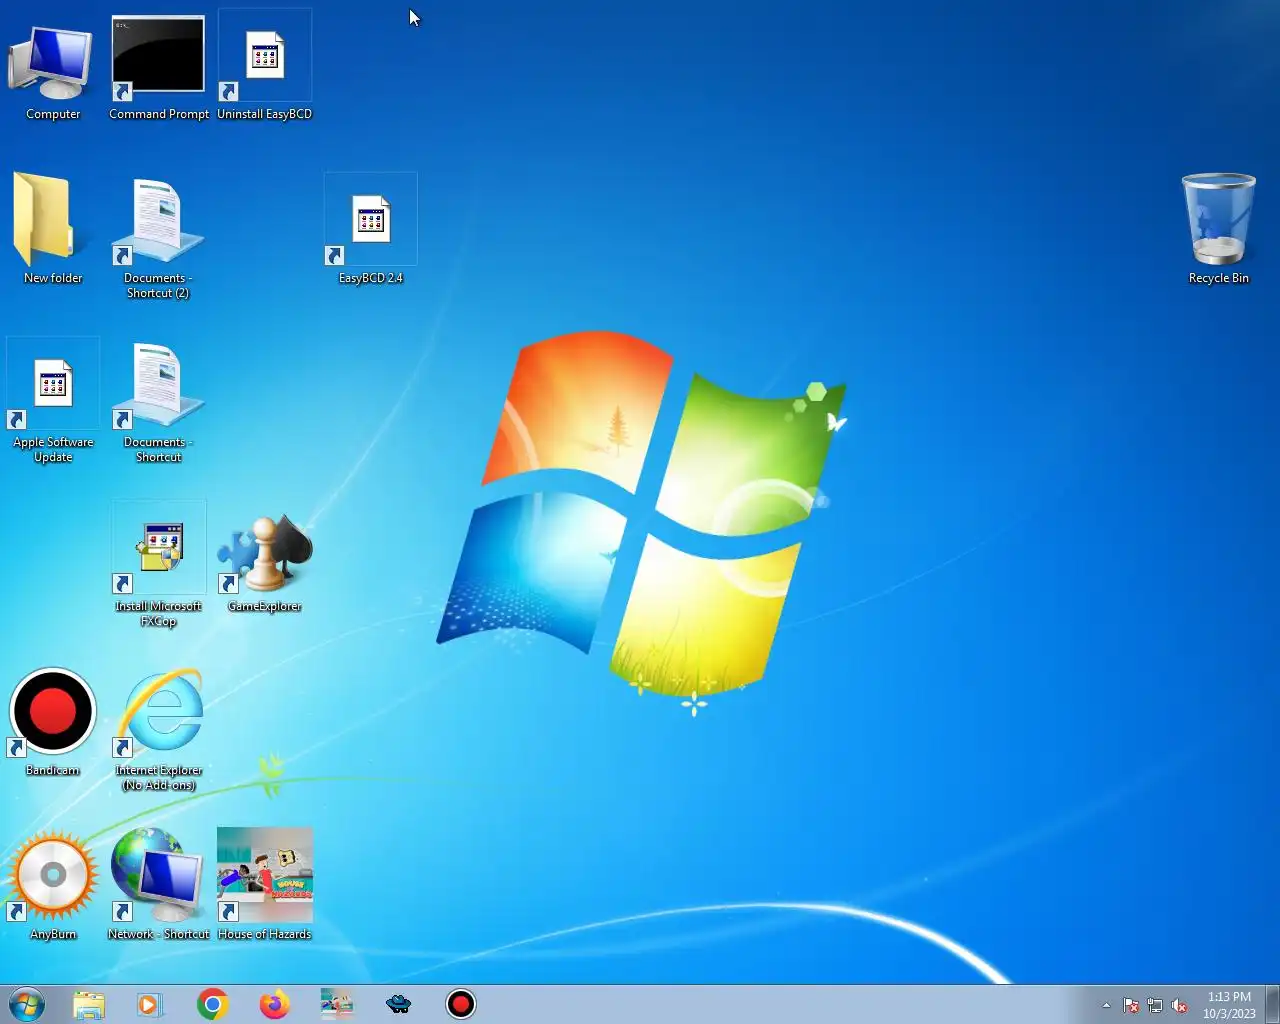
Task: Select the Apple Software Update shortcut
Action: (x=53, y=402)
